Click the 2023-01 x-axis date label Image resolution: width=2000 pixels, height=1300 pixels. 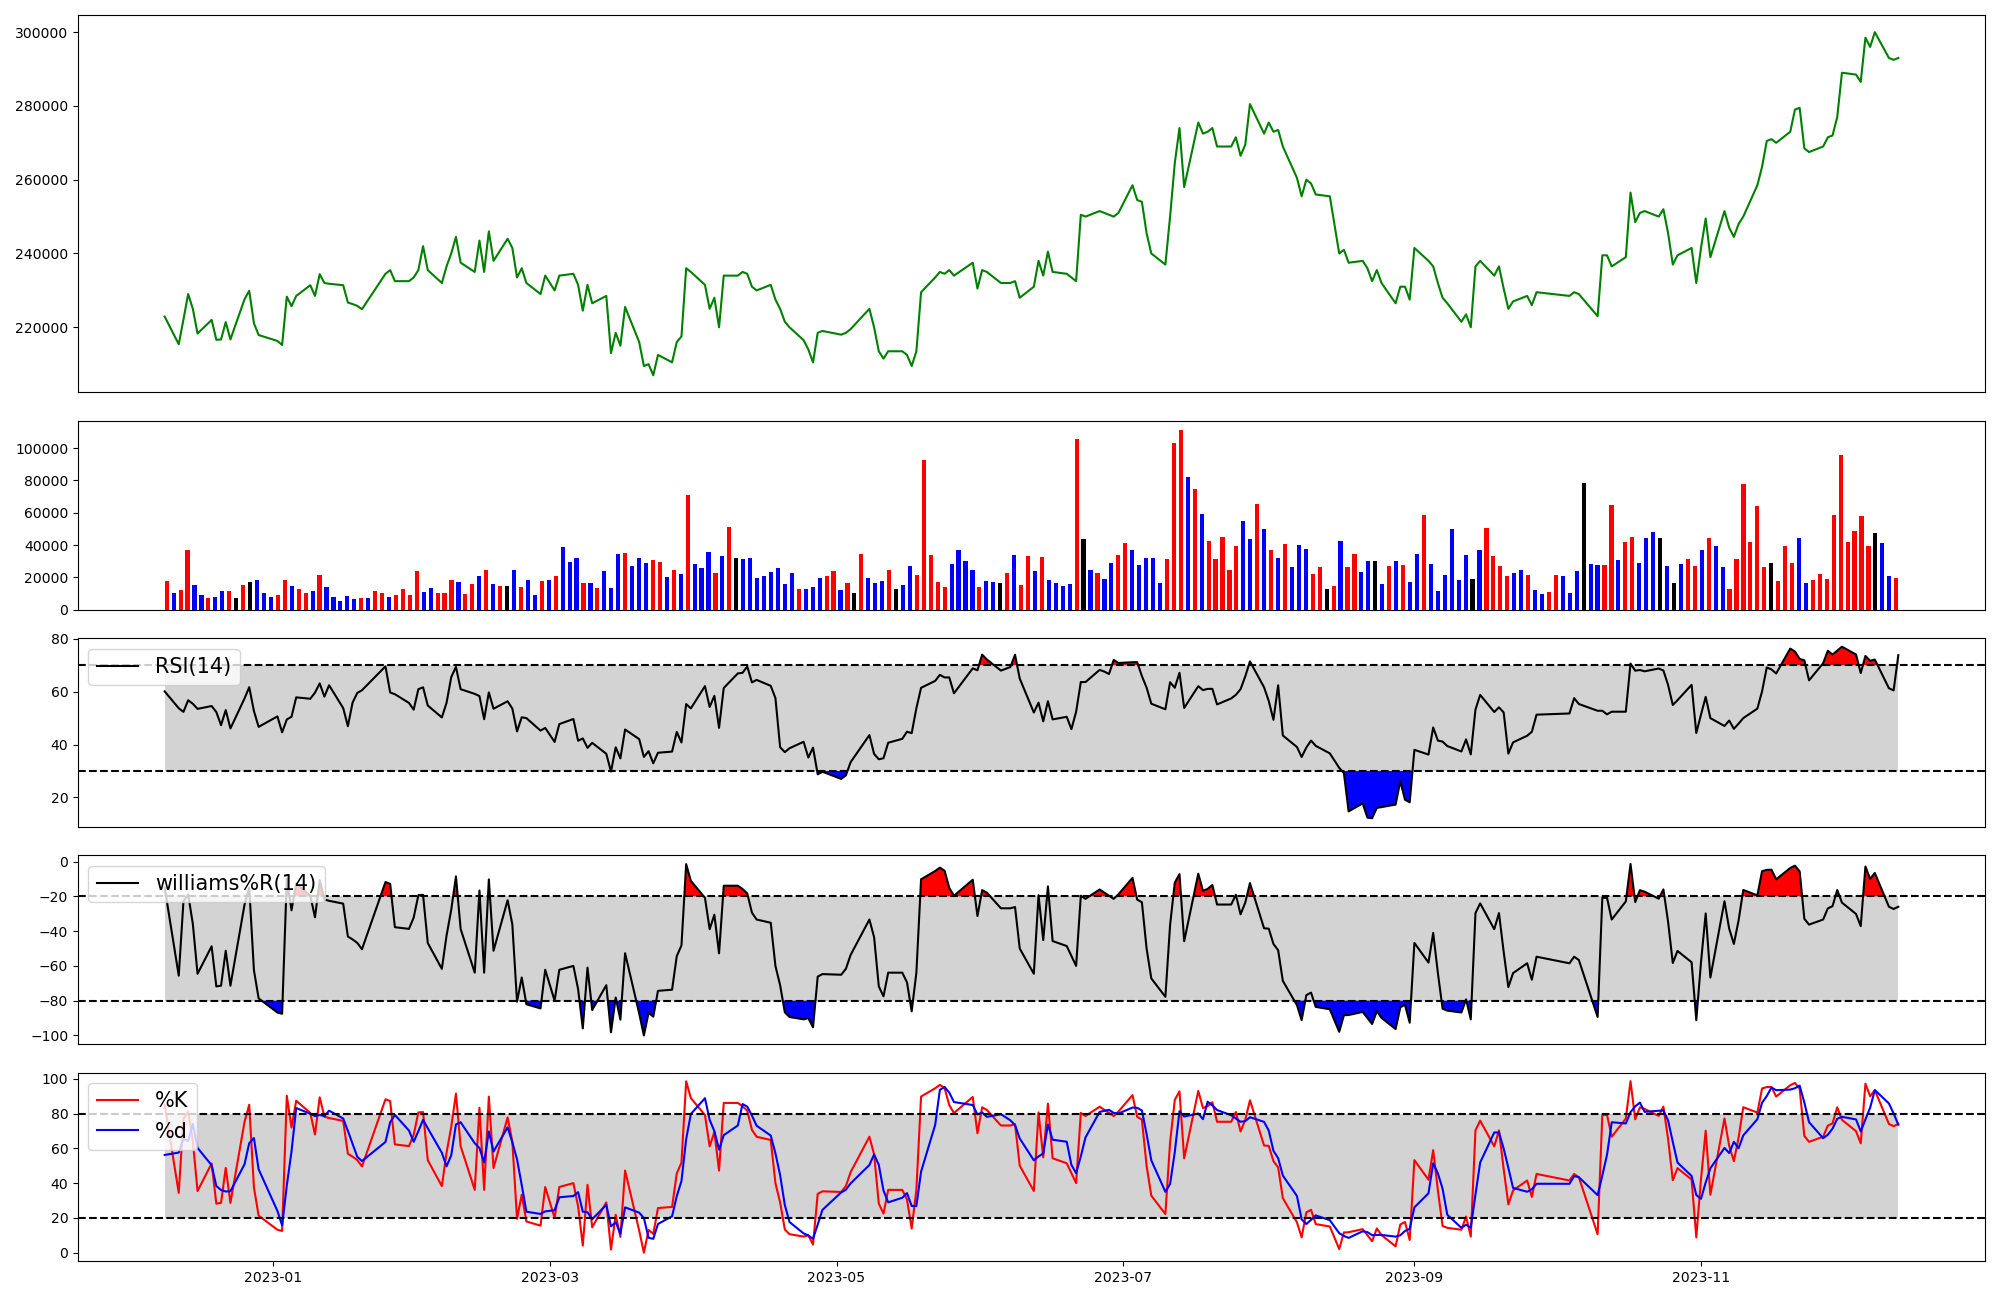(273, 1277)
